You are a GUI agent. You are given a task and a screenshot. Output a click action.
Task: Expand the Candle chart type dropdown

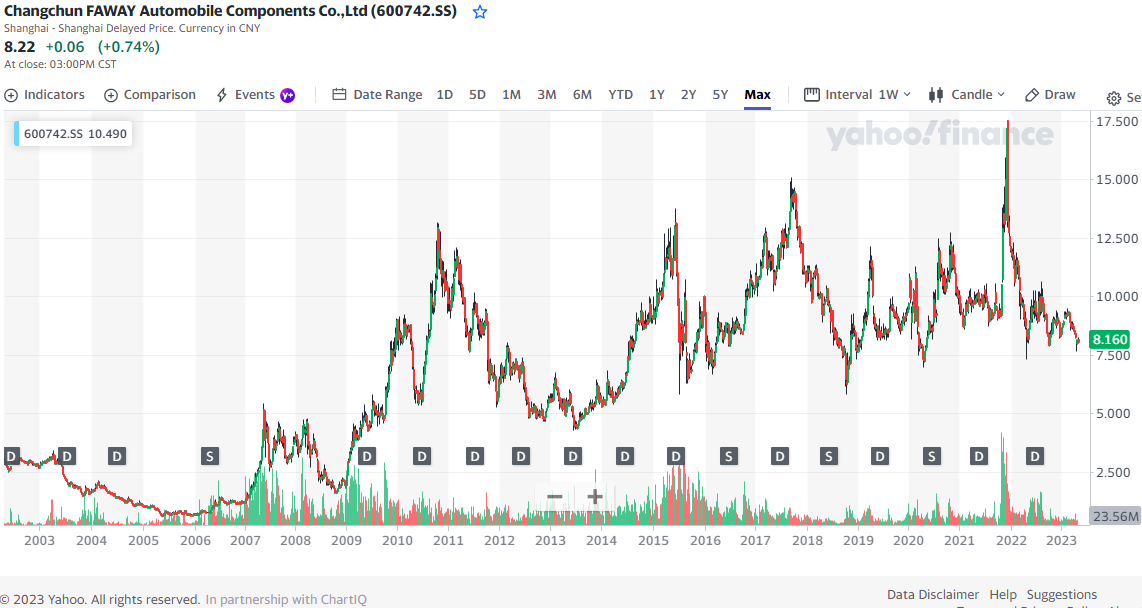tap(967, 95)
